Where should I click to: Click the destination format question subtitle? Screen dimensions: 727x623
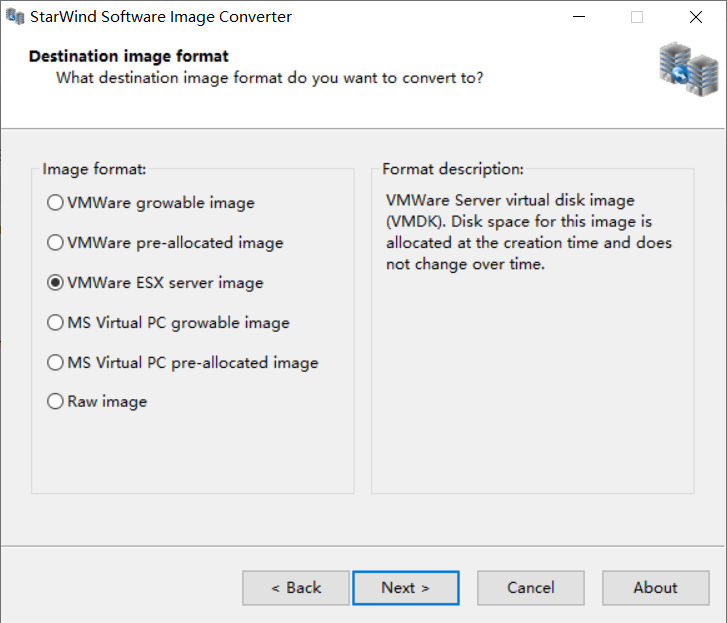pyautogui.click(x=270, y=77)
